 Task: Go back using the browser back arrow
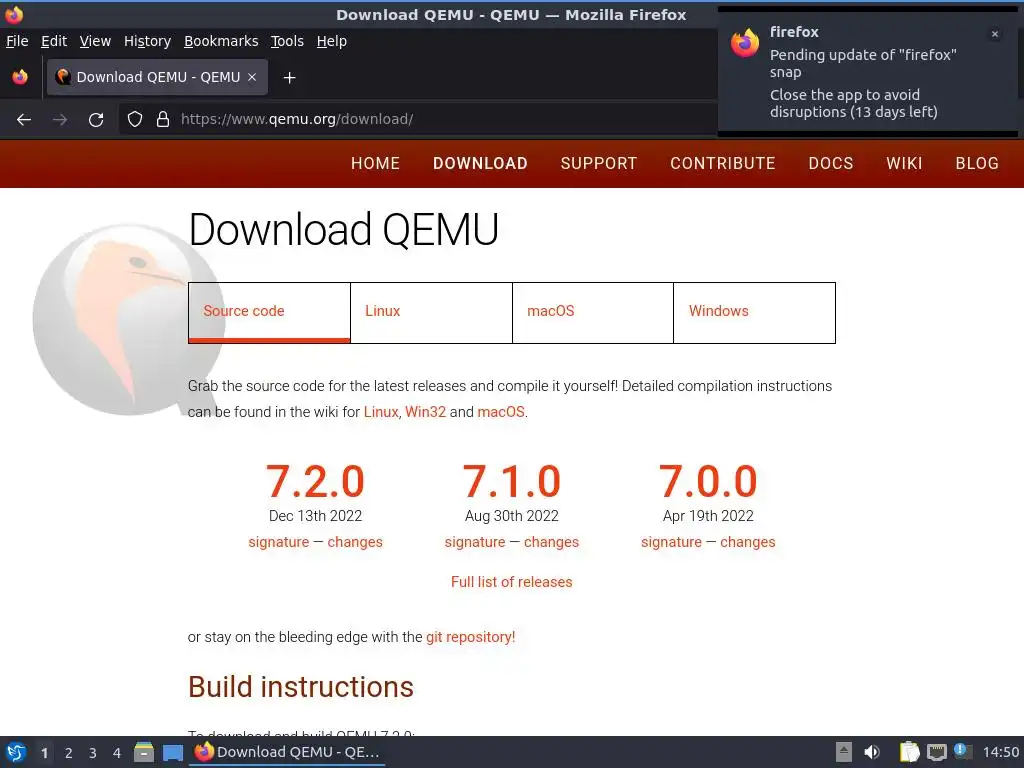click(x=24, y=120)
